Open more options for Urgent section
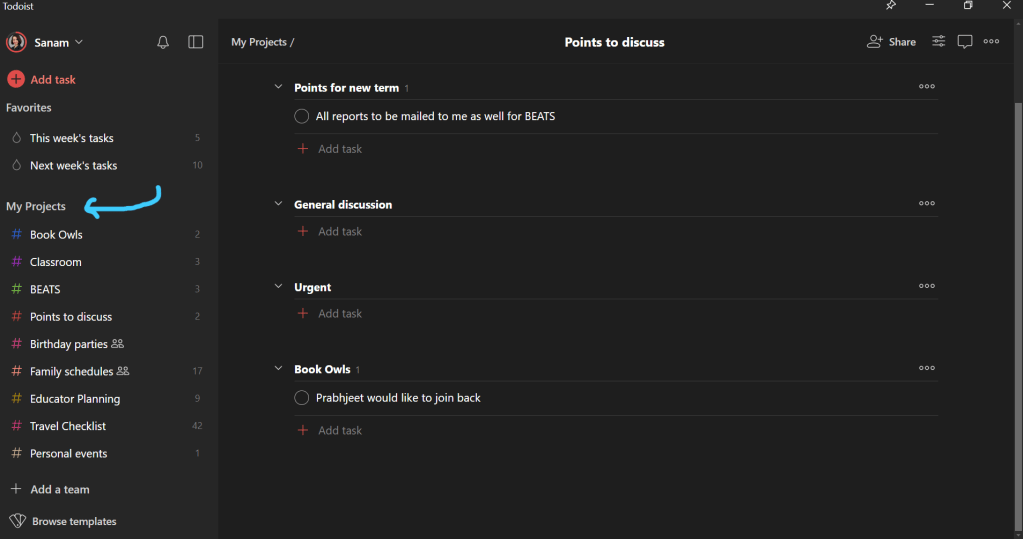Image resolution: width=1023 pixels, height=539 pixels. [927, 286]
